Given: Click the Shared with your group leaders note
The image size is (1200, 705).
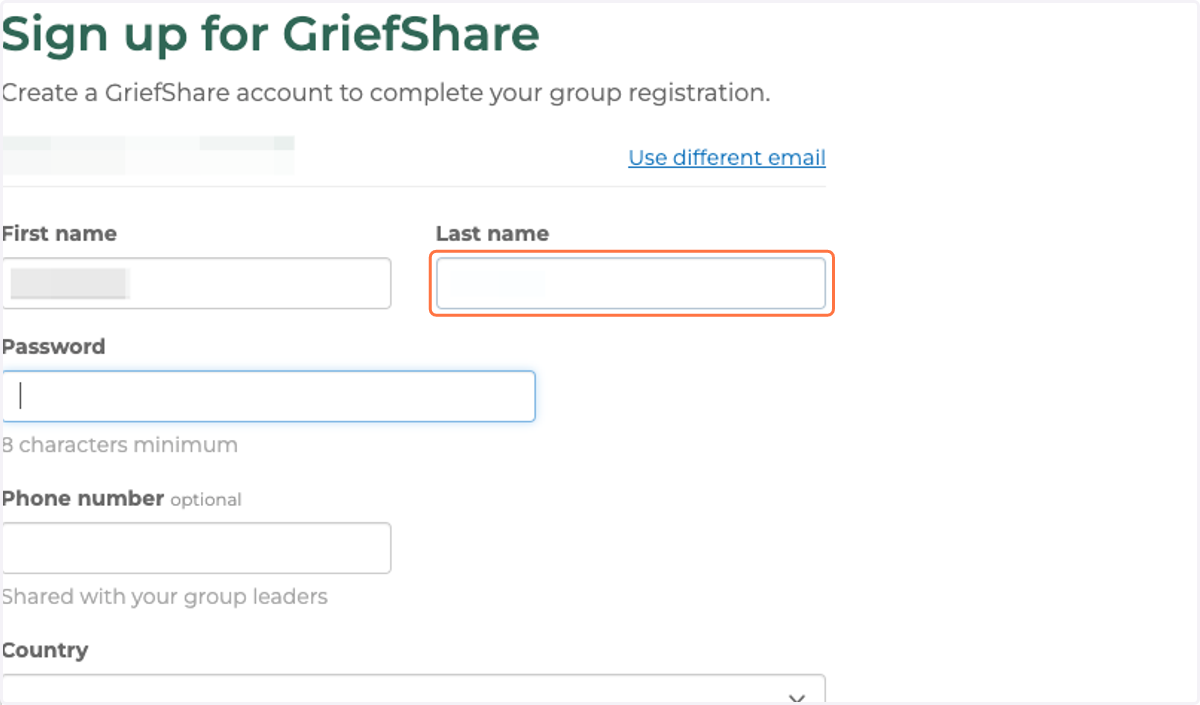Looking at the screenshot, I should (165, 597).
